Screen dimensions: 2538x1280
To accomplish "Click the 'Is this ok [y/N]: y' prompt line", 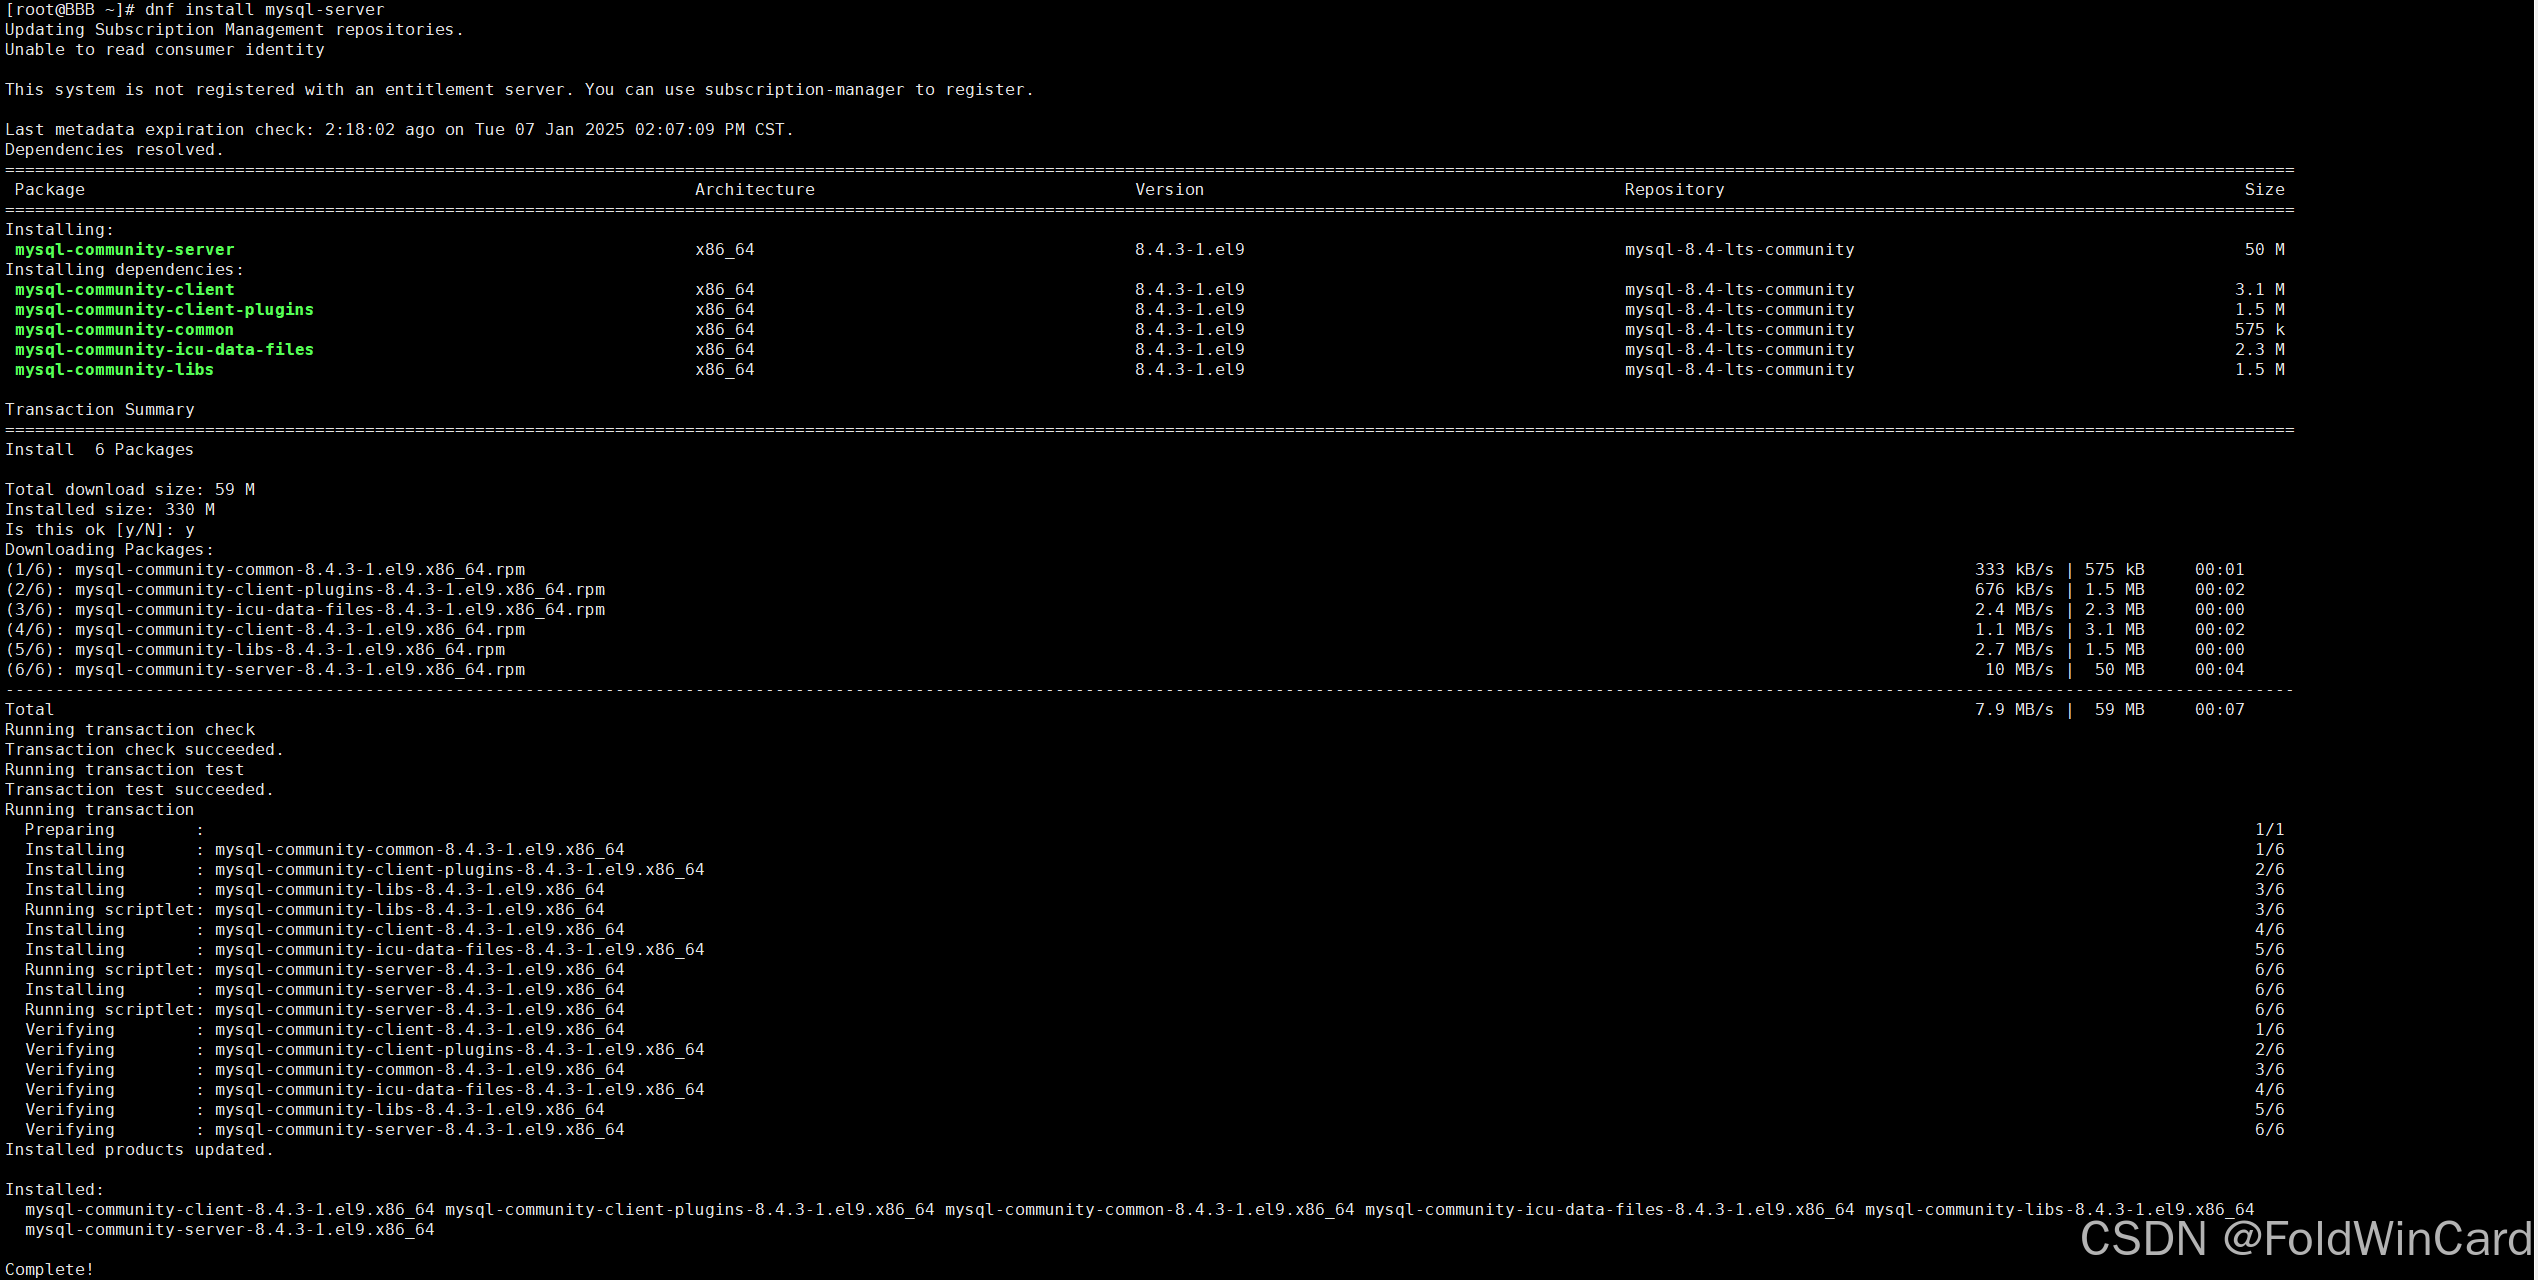I will point(99,530).
